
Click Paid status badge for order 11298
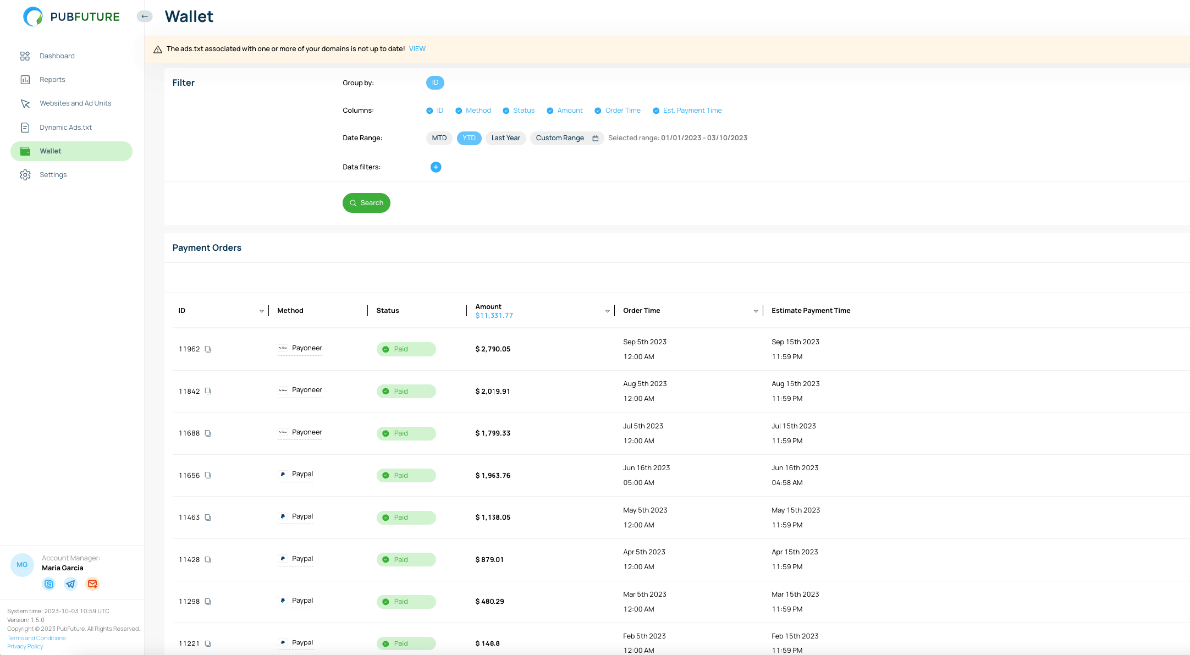coord(406,602)
